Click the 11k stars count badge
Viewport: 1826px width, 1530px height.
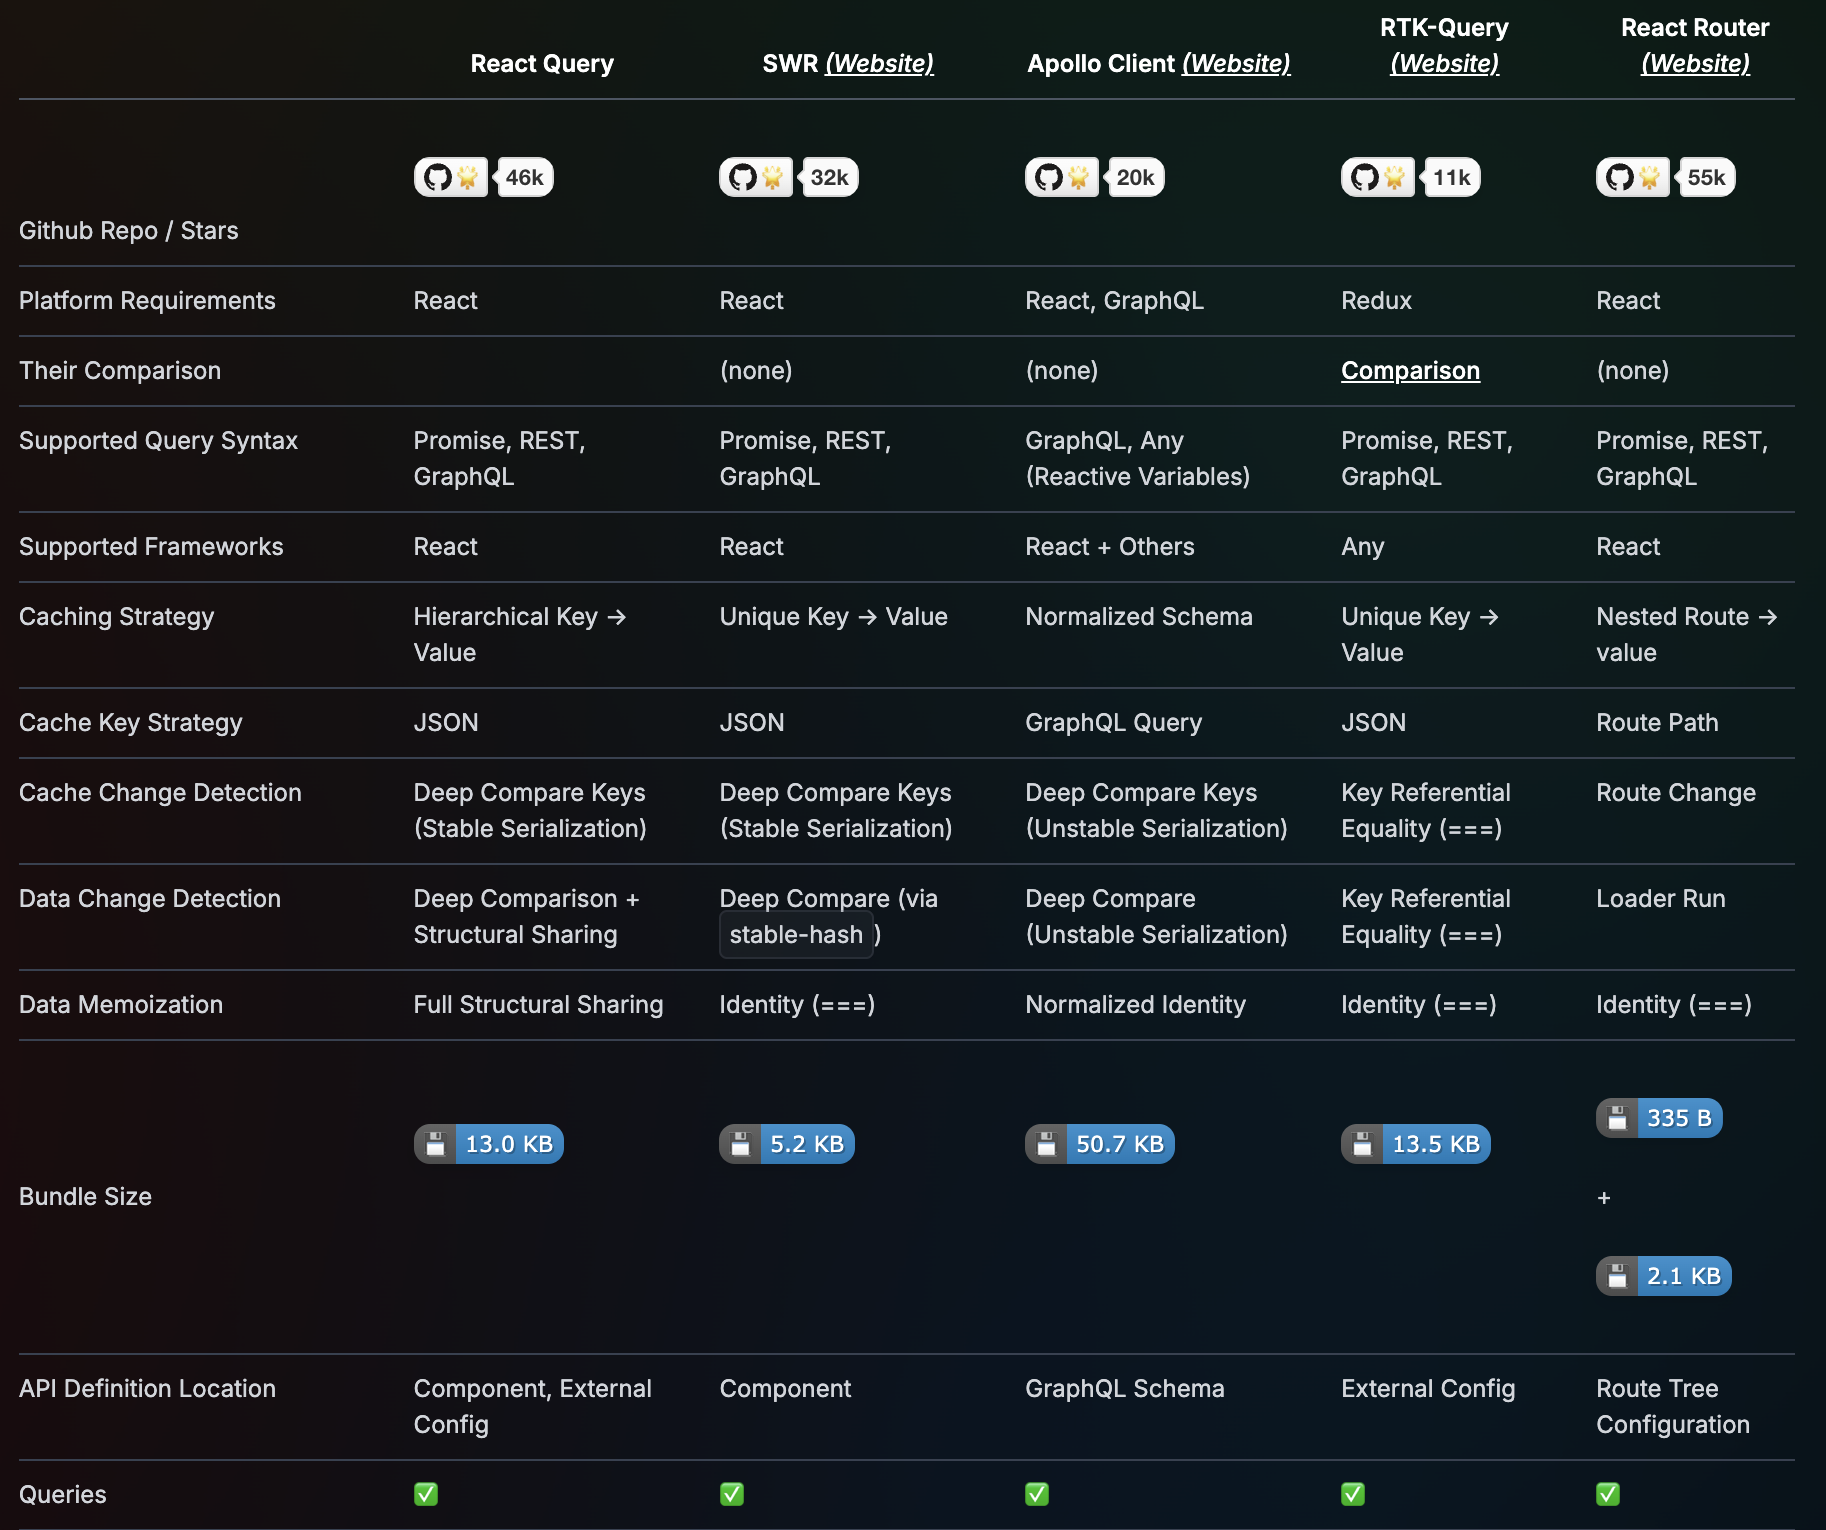pos(1451,178)
